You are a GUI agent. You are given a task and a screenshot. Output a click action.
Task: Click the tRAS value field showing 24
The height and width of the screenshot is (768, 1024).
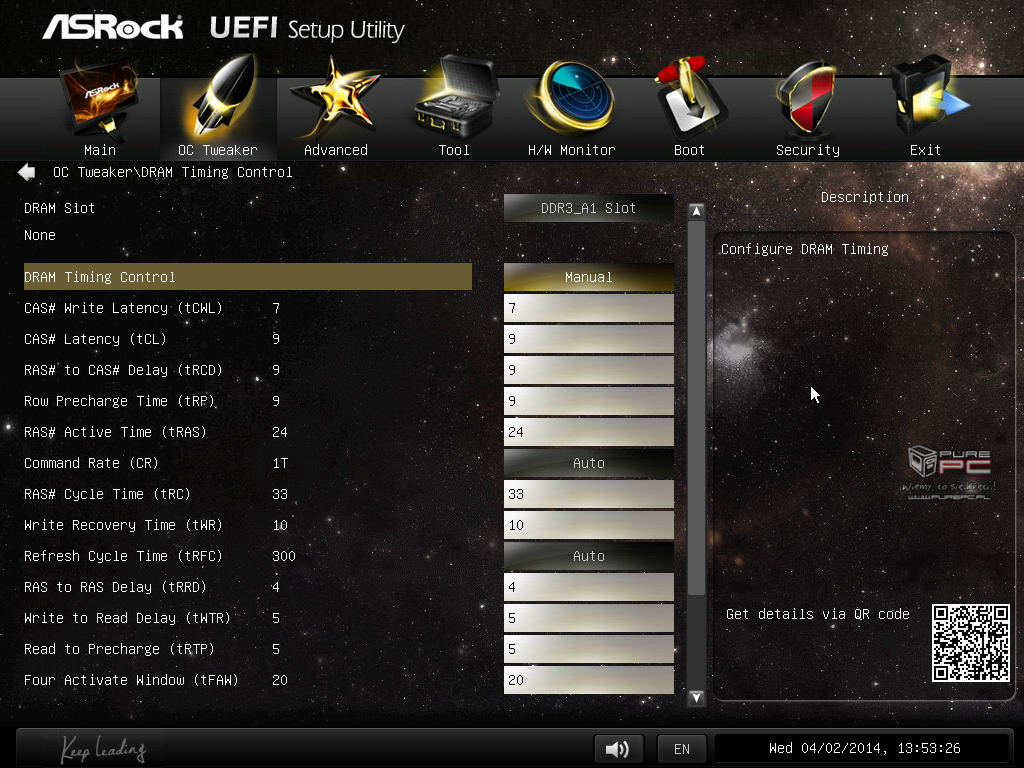(x=588, y=432)
